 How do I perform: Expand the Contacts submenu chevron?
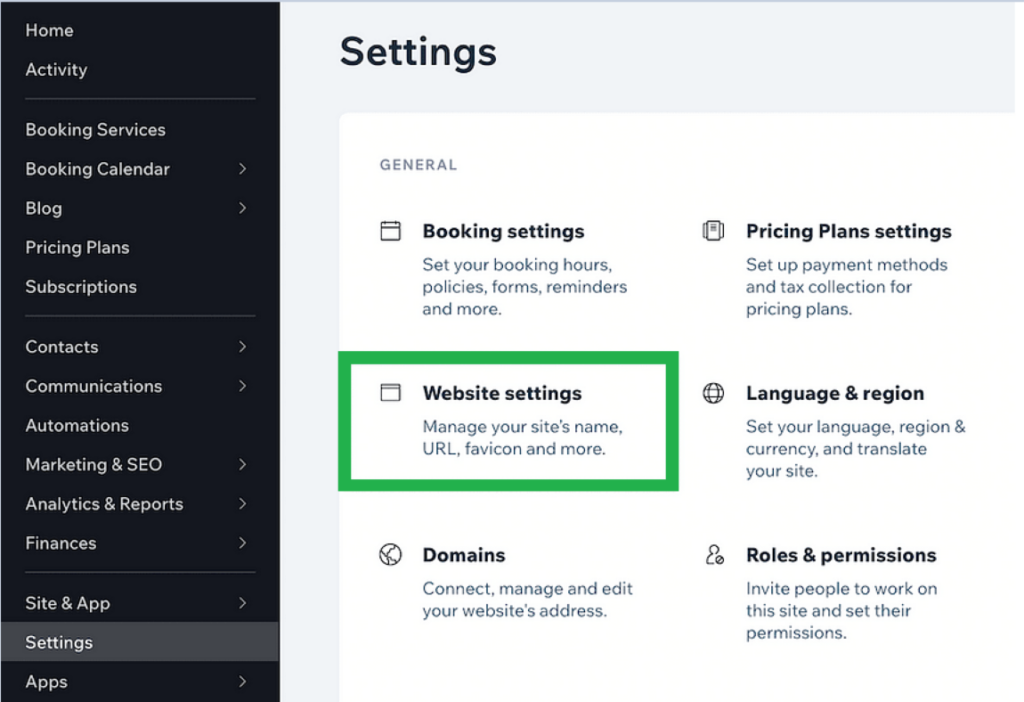[243, 347]
